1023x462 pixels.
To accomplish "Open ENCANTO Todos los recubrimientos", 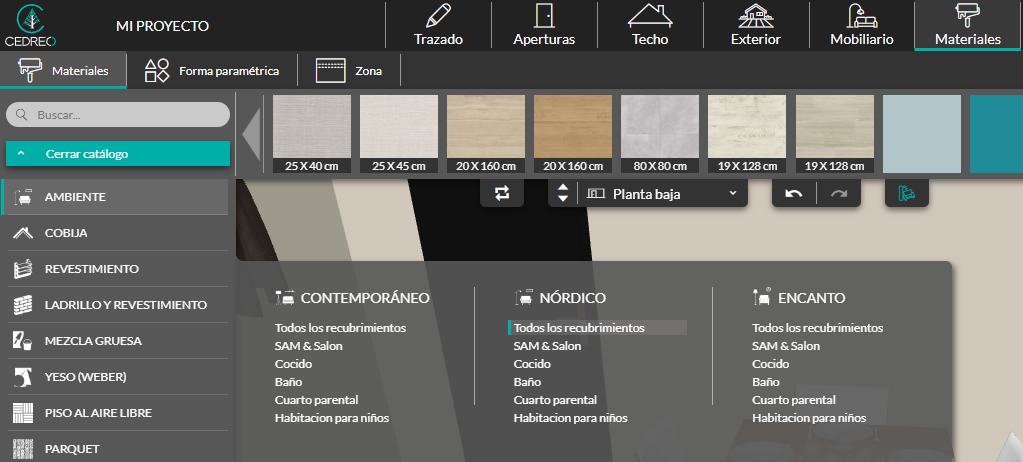I will coord(817,328).
